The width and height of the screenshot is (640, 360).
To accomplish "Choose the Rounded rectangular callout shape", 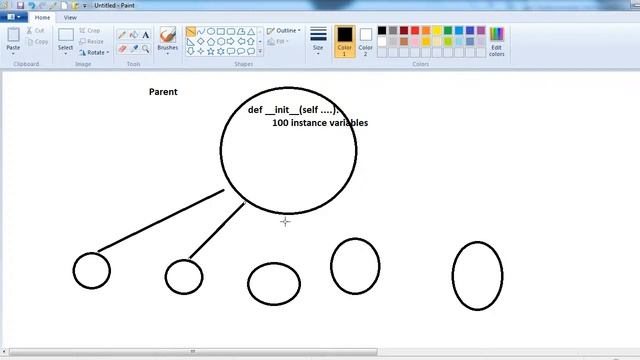I will click(x=231, y=51).
